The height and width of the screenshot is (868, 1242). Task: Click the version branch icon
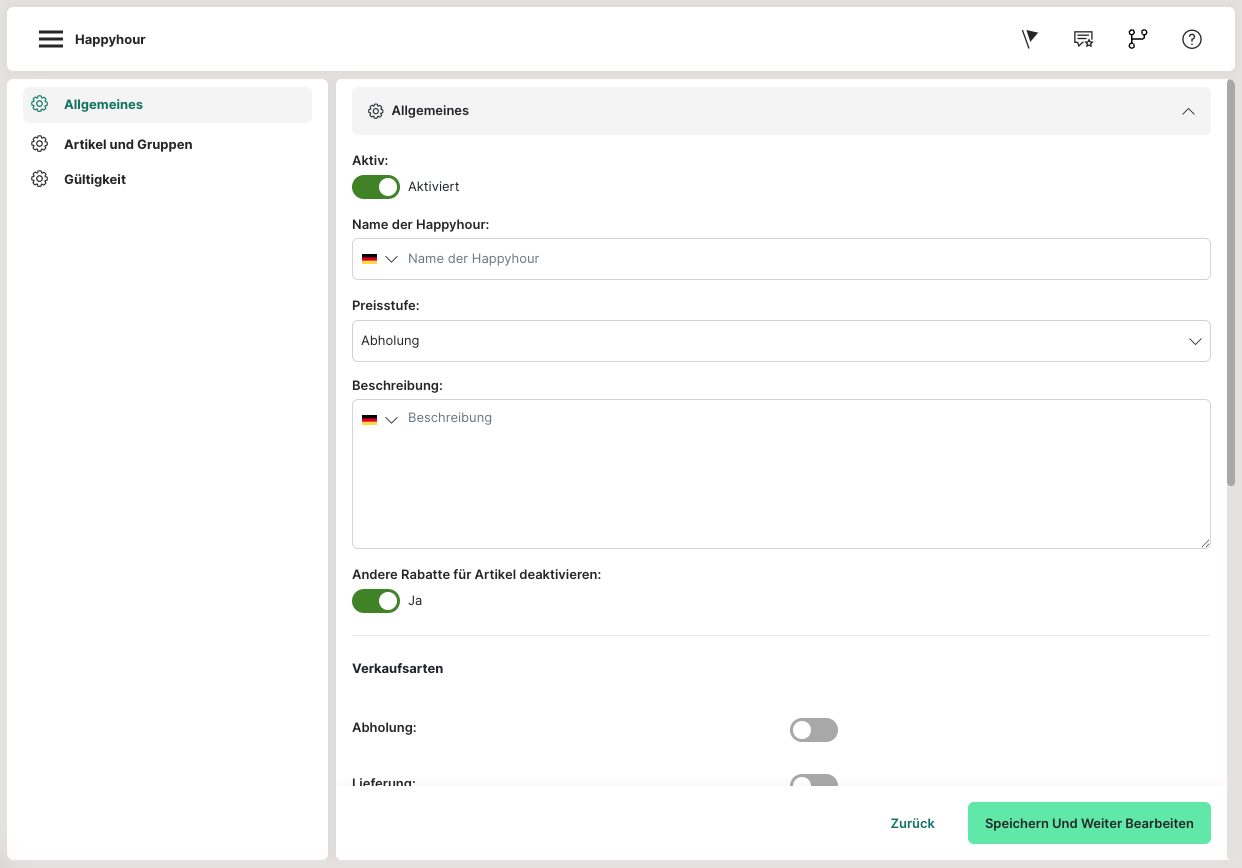1137,39
